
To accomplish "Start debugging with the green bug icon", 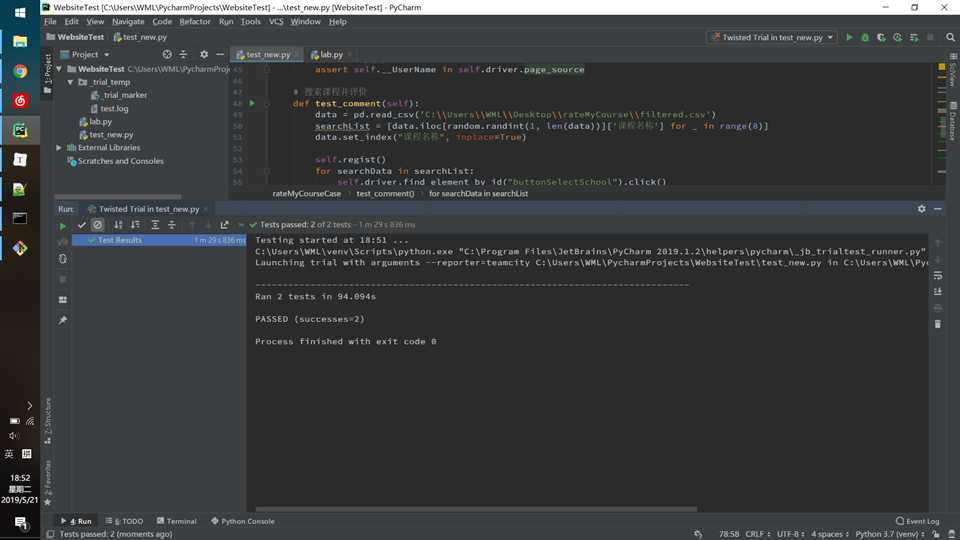I will click(865, 37).
